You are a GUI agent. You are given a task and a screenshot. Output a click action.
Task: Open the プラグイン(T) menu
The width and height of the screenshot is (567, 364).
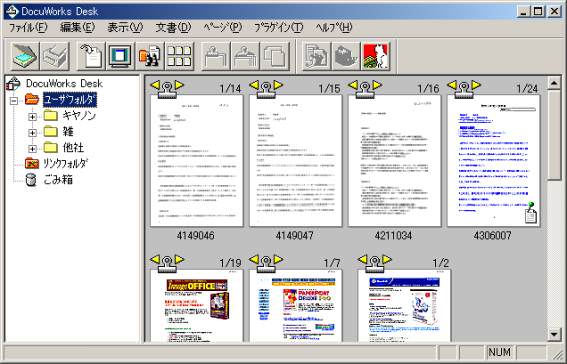tap(278, 27)
